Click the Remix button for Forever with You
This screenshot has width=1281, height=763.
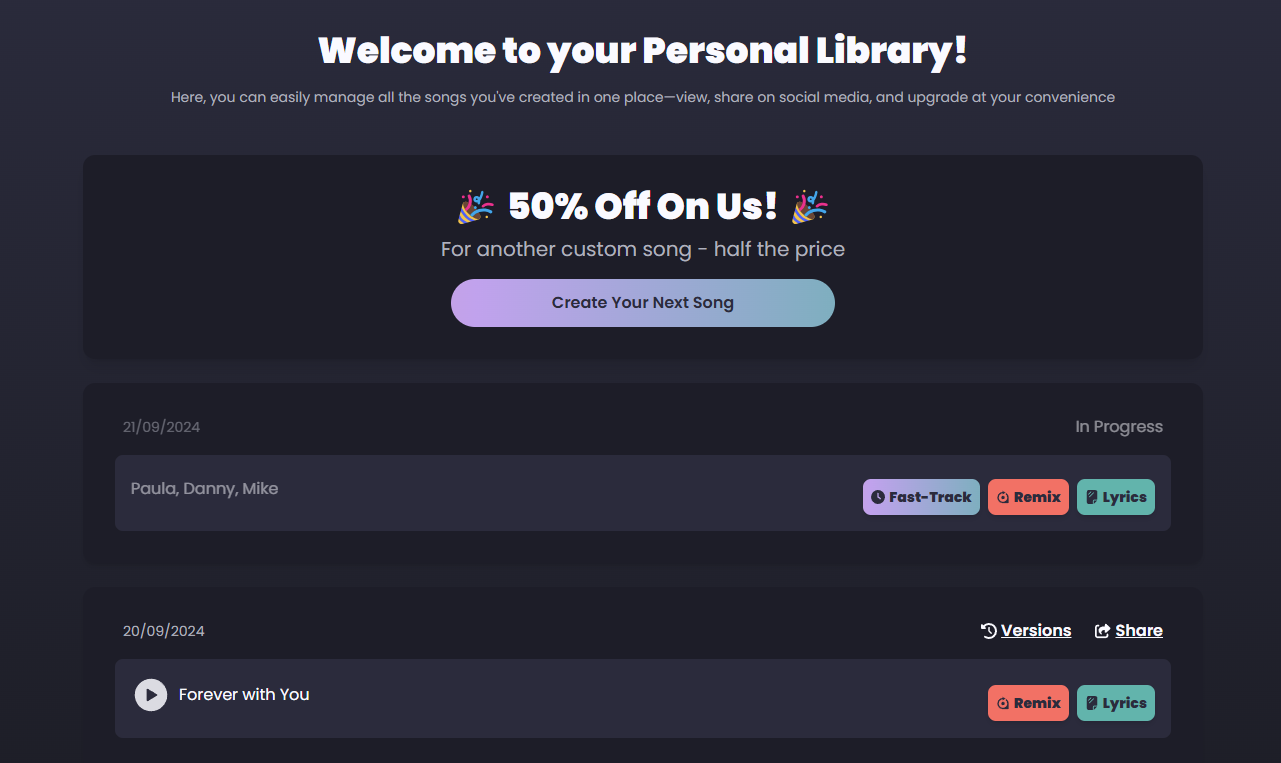point(1028,703)
